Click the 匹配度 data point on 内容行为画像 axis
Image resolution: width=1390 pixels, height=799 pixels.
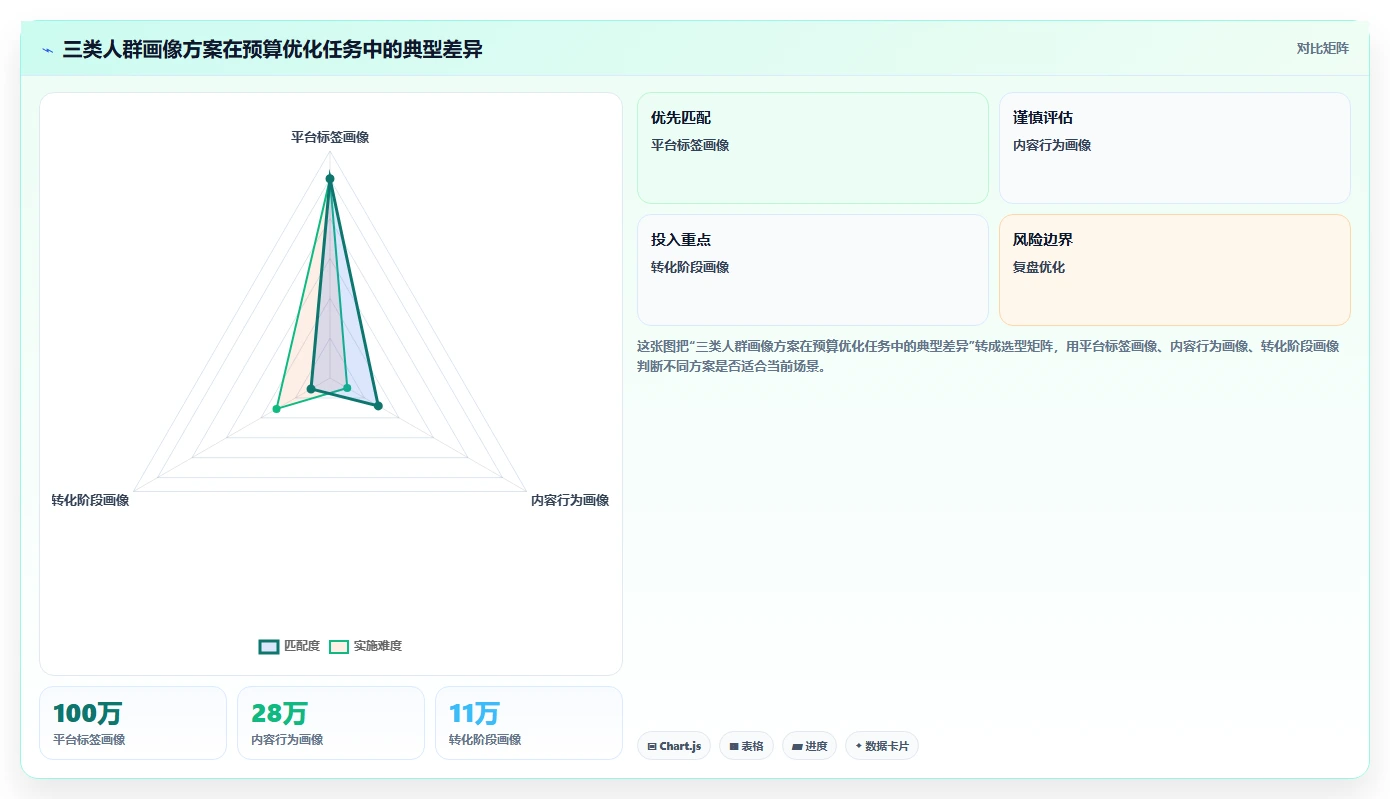click(x=378, y=405)
